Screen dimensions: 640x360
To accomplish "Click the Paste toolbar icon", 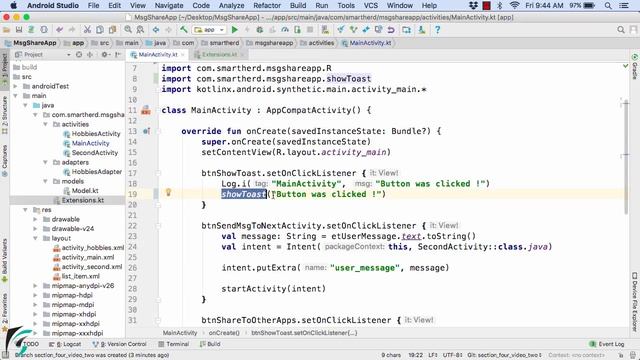I will pos(112,30).
